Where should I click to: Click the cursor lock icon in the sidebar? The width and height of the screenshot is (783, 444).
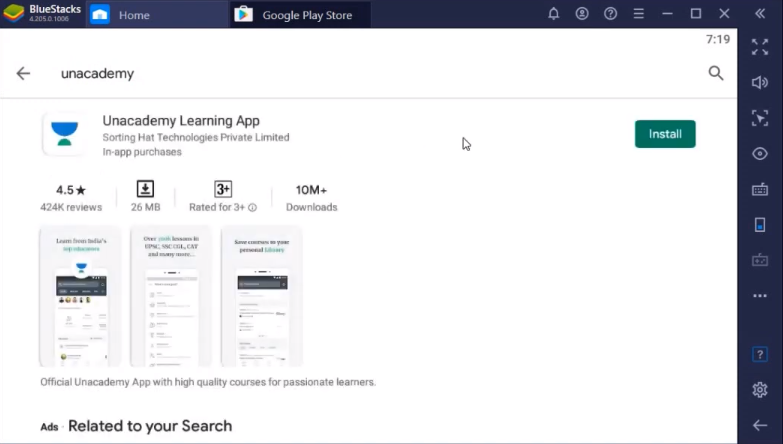click(x=760, y=118)
